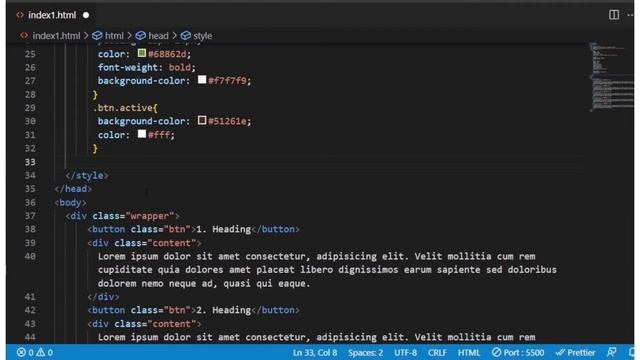Click the </style> closing tag
This screenshot has height=360, width=640.
(x=87, y=176)
